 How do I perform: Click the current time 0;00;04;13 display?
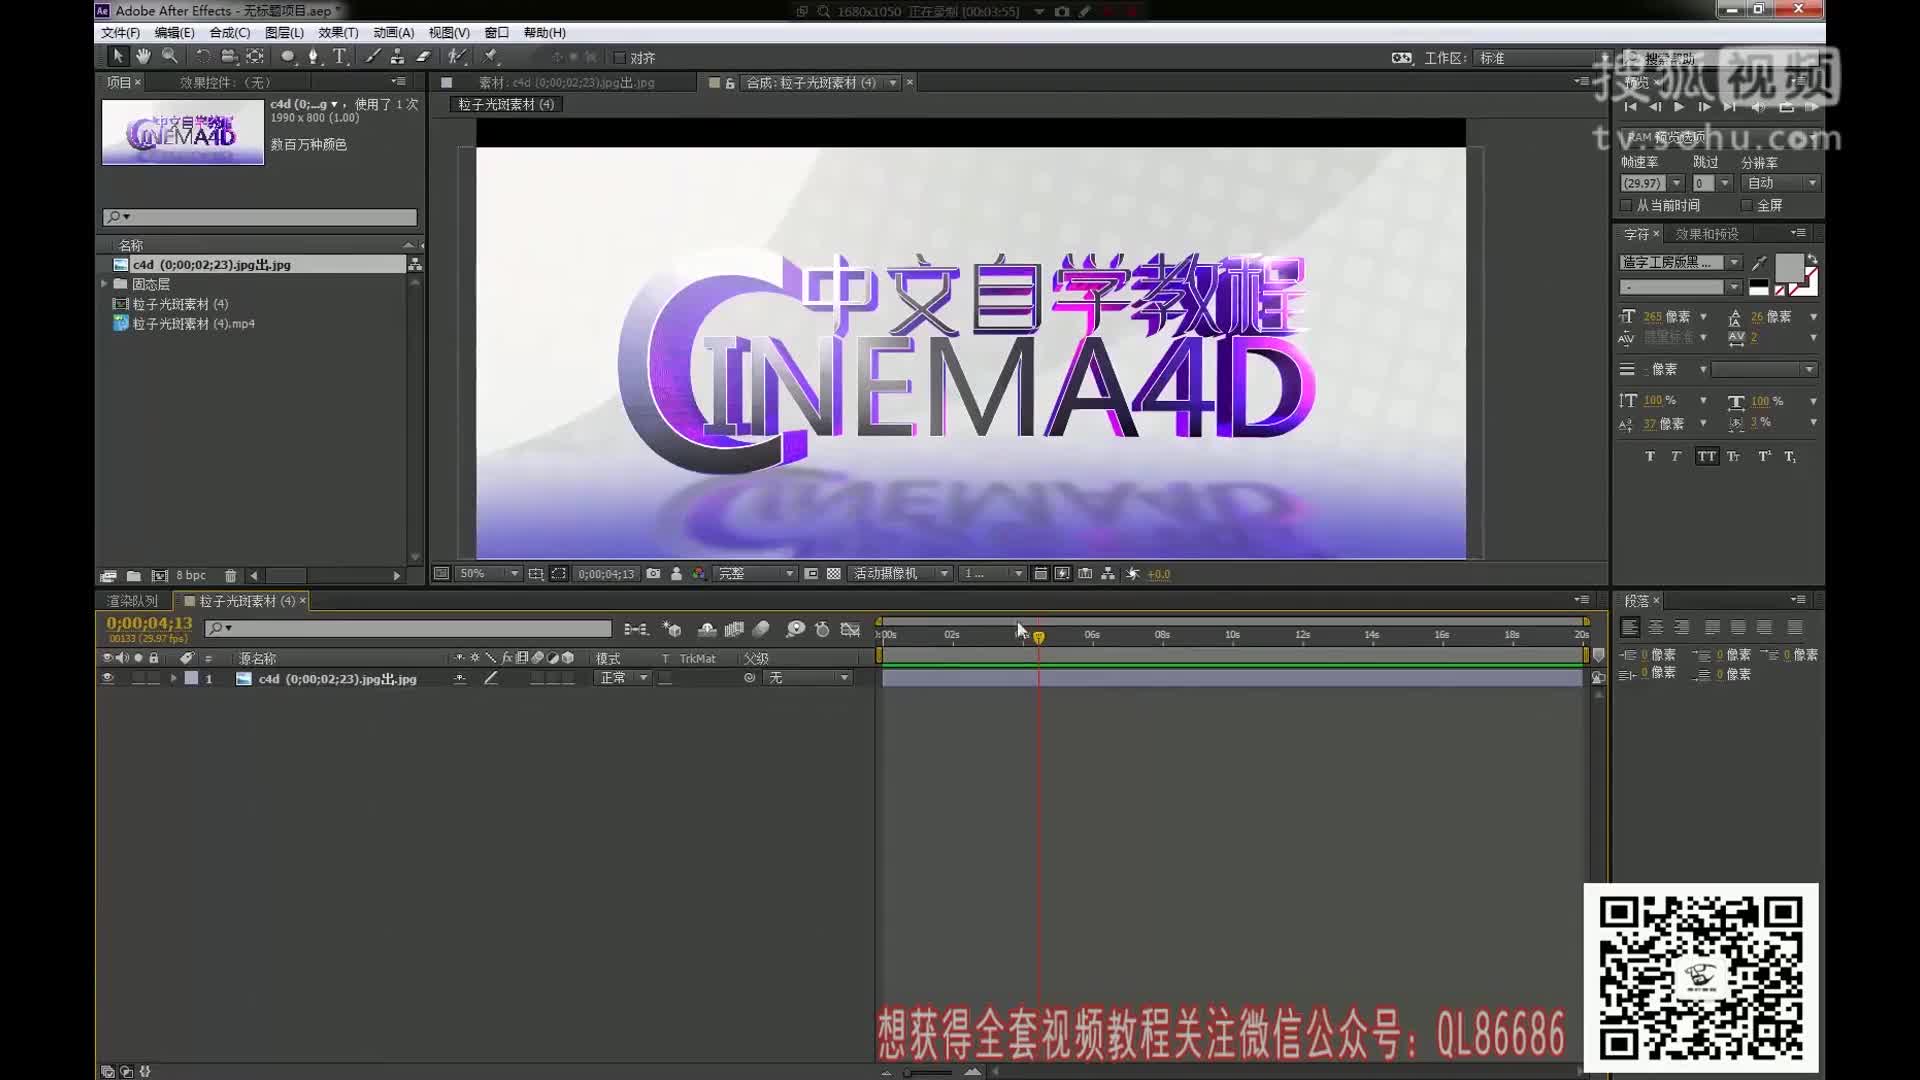click(x=149, y=623)
